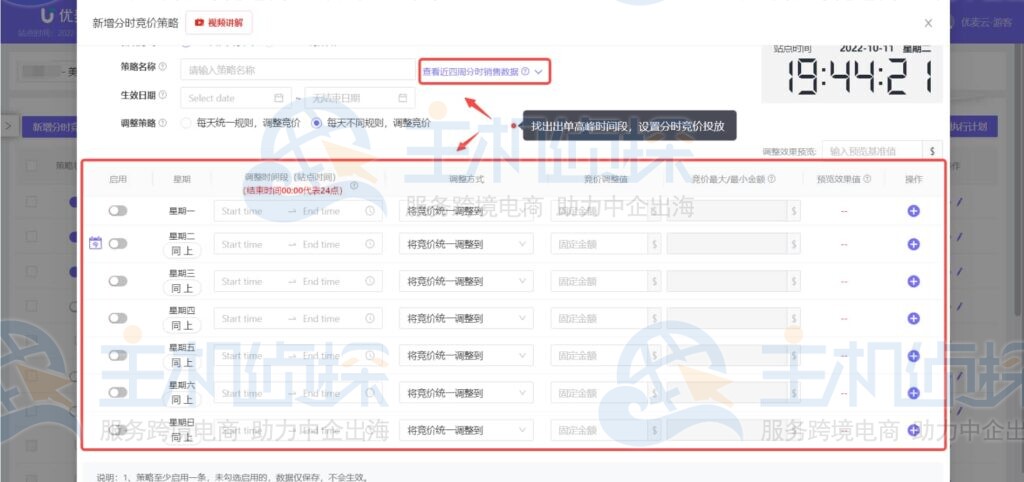This screenshot has height=482, width=1024.
Task: Expand the left sidebar arrow in background page
Action: (7, 126)
